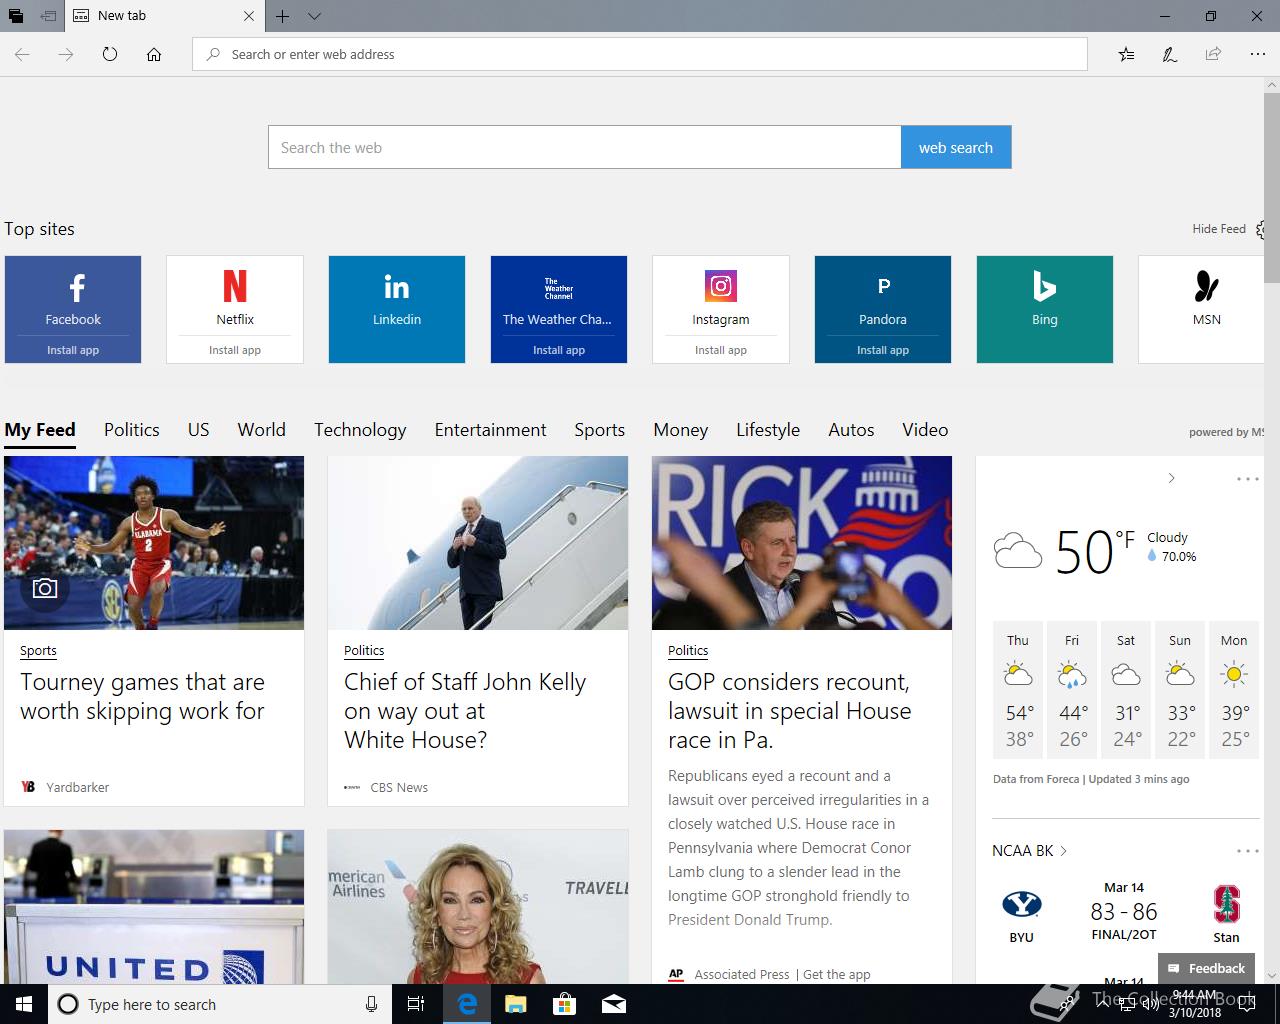This screenshot has height=1024, width=1280.
Task: Click Install app under Facebook
Action: (x=73, y=350)
